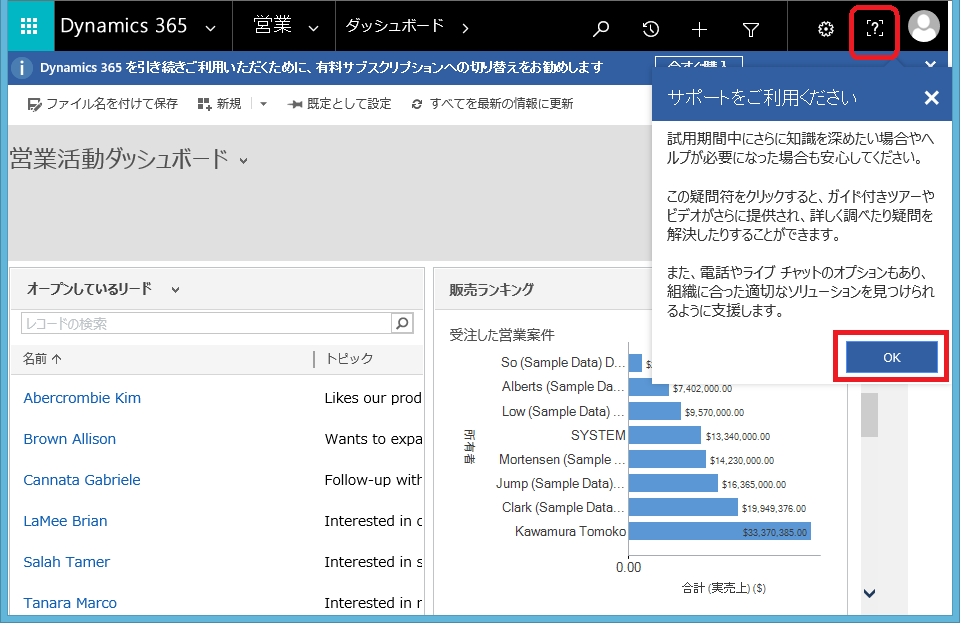The height and width of the screenshot is (623, 960).
Task: Click the 販売ランキング chart title
Action: (492, 289)
